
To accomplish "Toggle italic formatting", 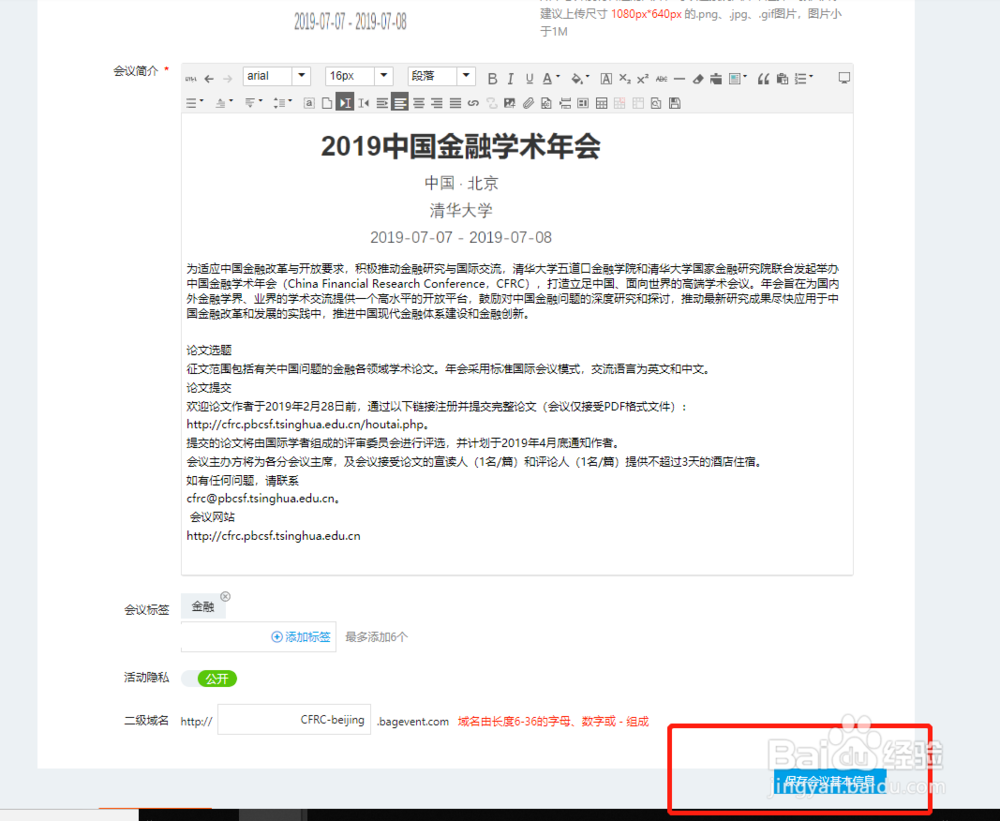I will pos(510,78).
